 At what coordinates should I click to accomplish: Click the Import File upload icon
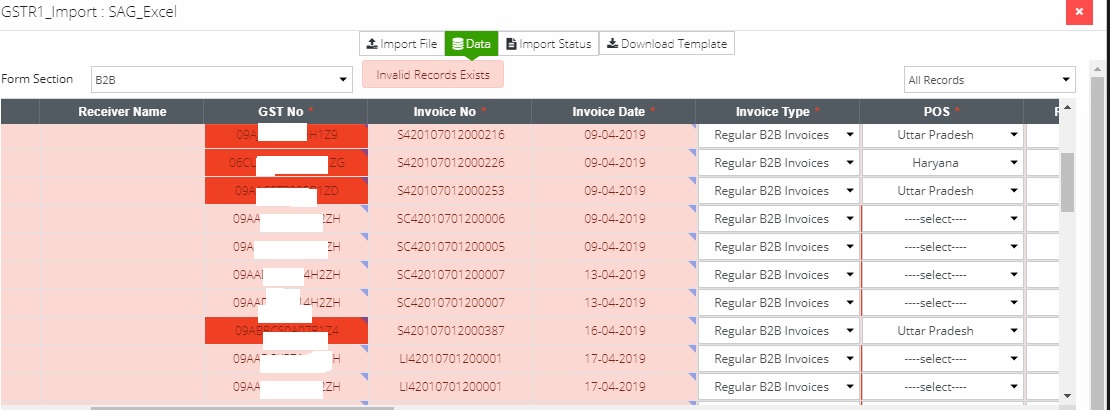tap(372, 44)
